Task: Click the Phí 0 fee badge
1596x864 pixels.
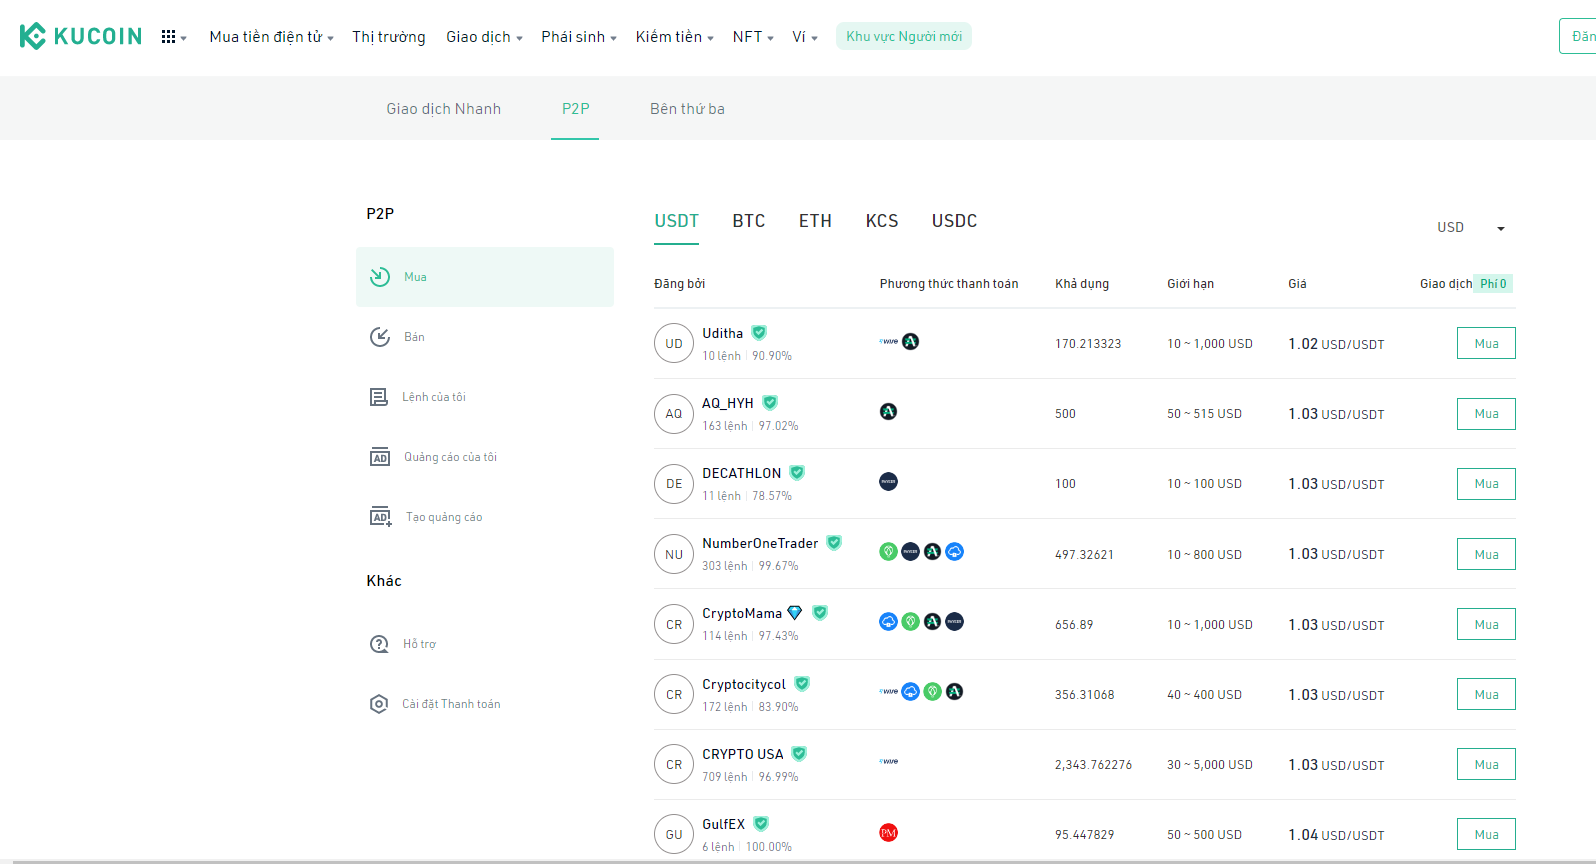Action: click(x=1494, y=284)
